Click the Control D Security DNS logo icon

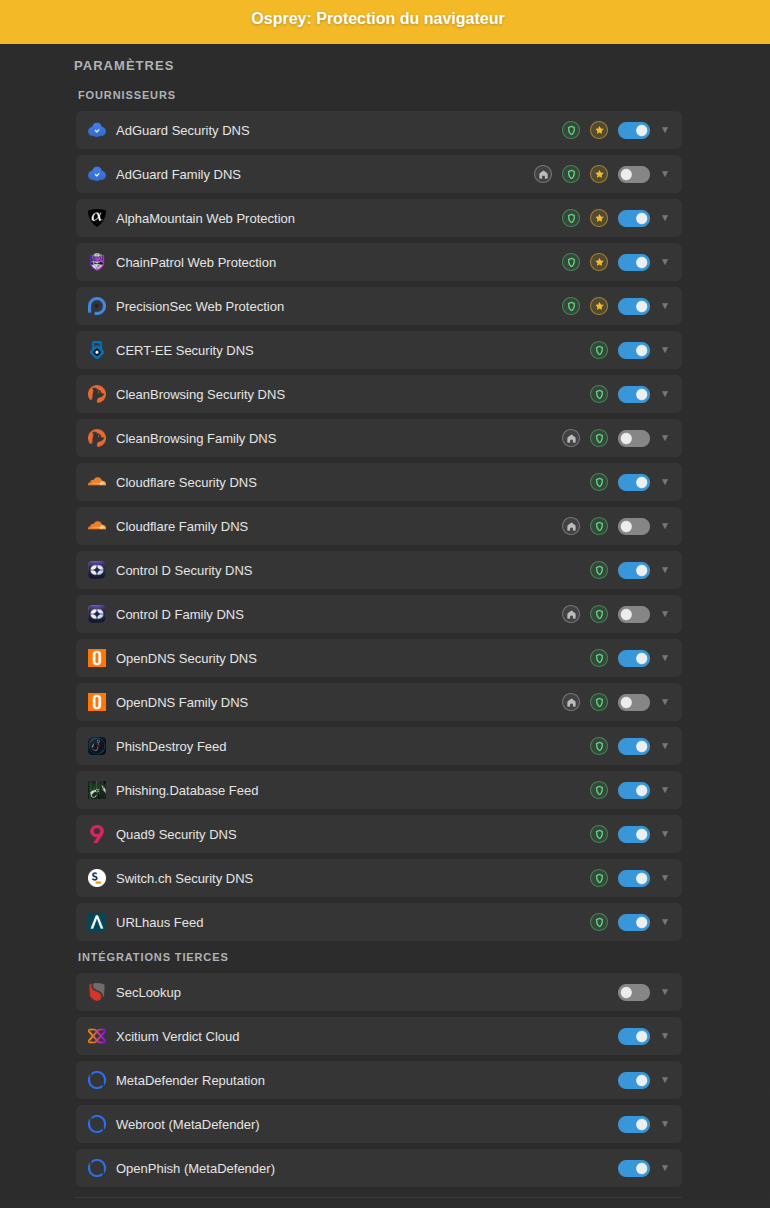(97, 570)
